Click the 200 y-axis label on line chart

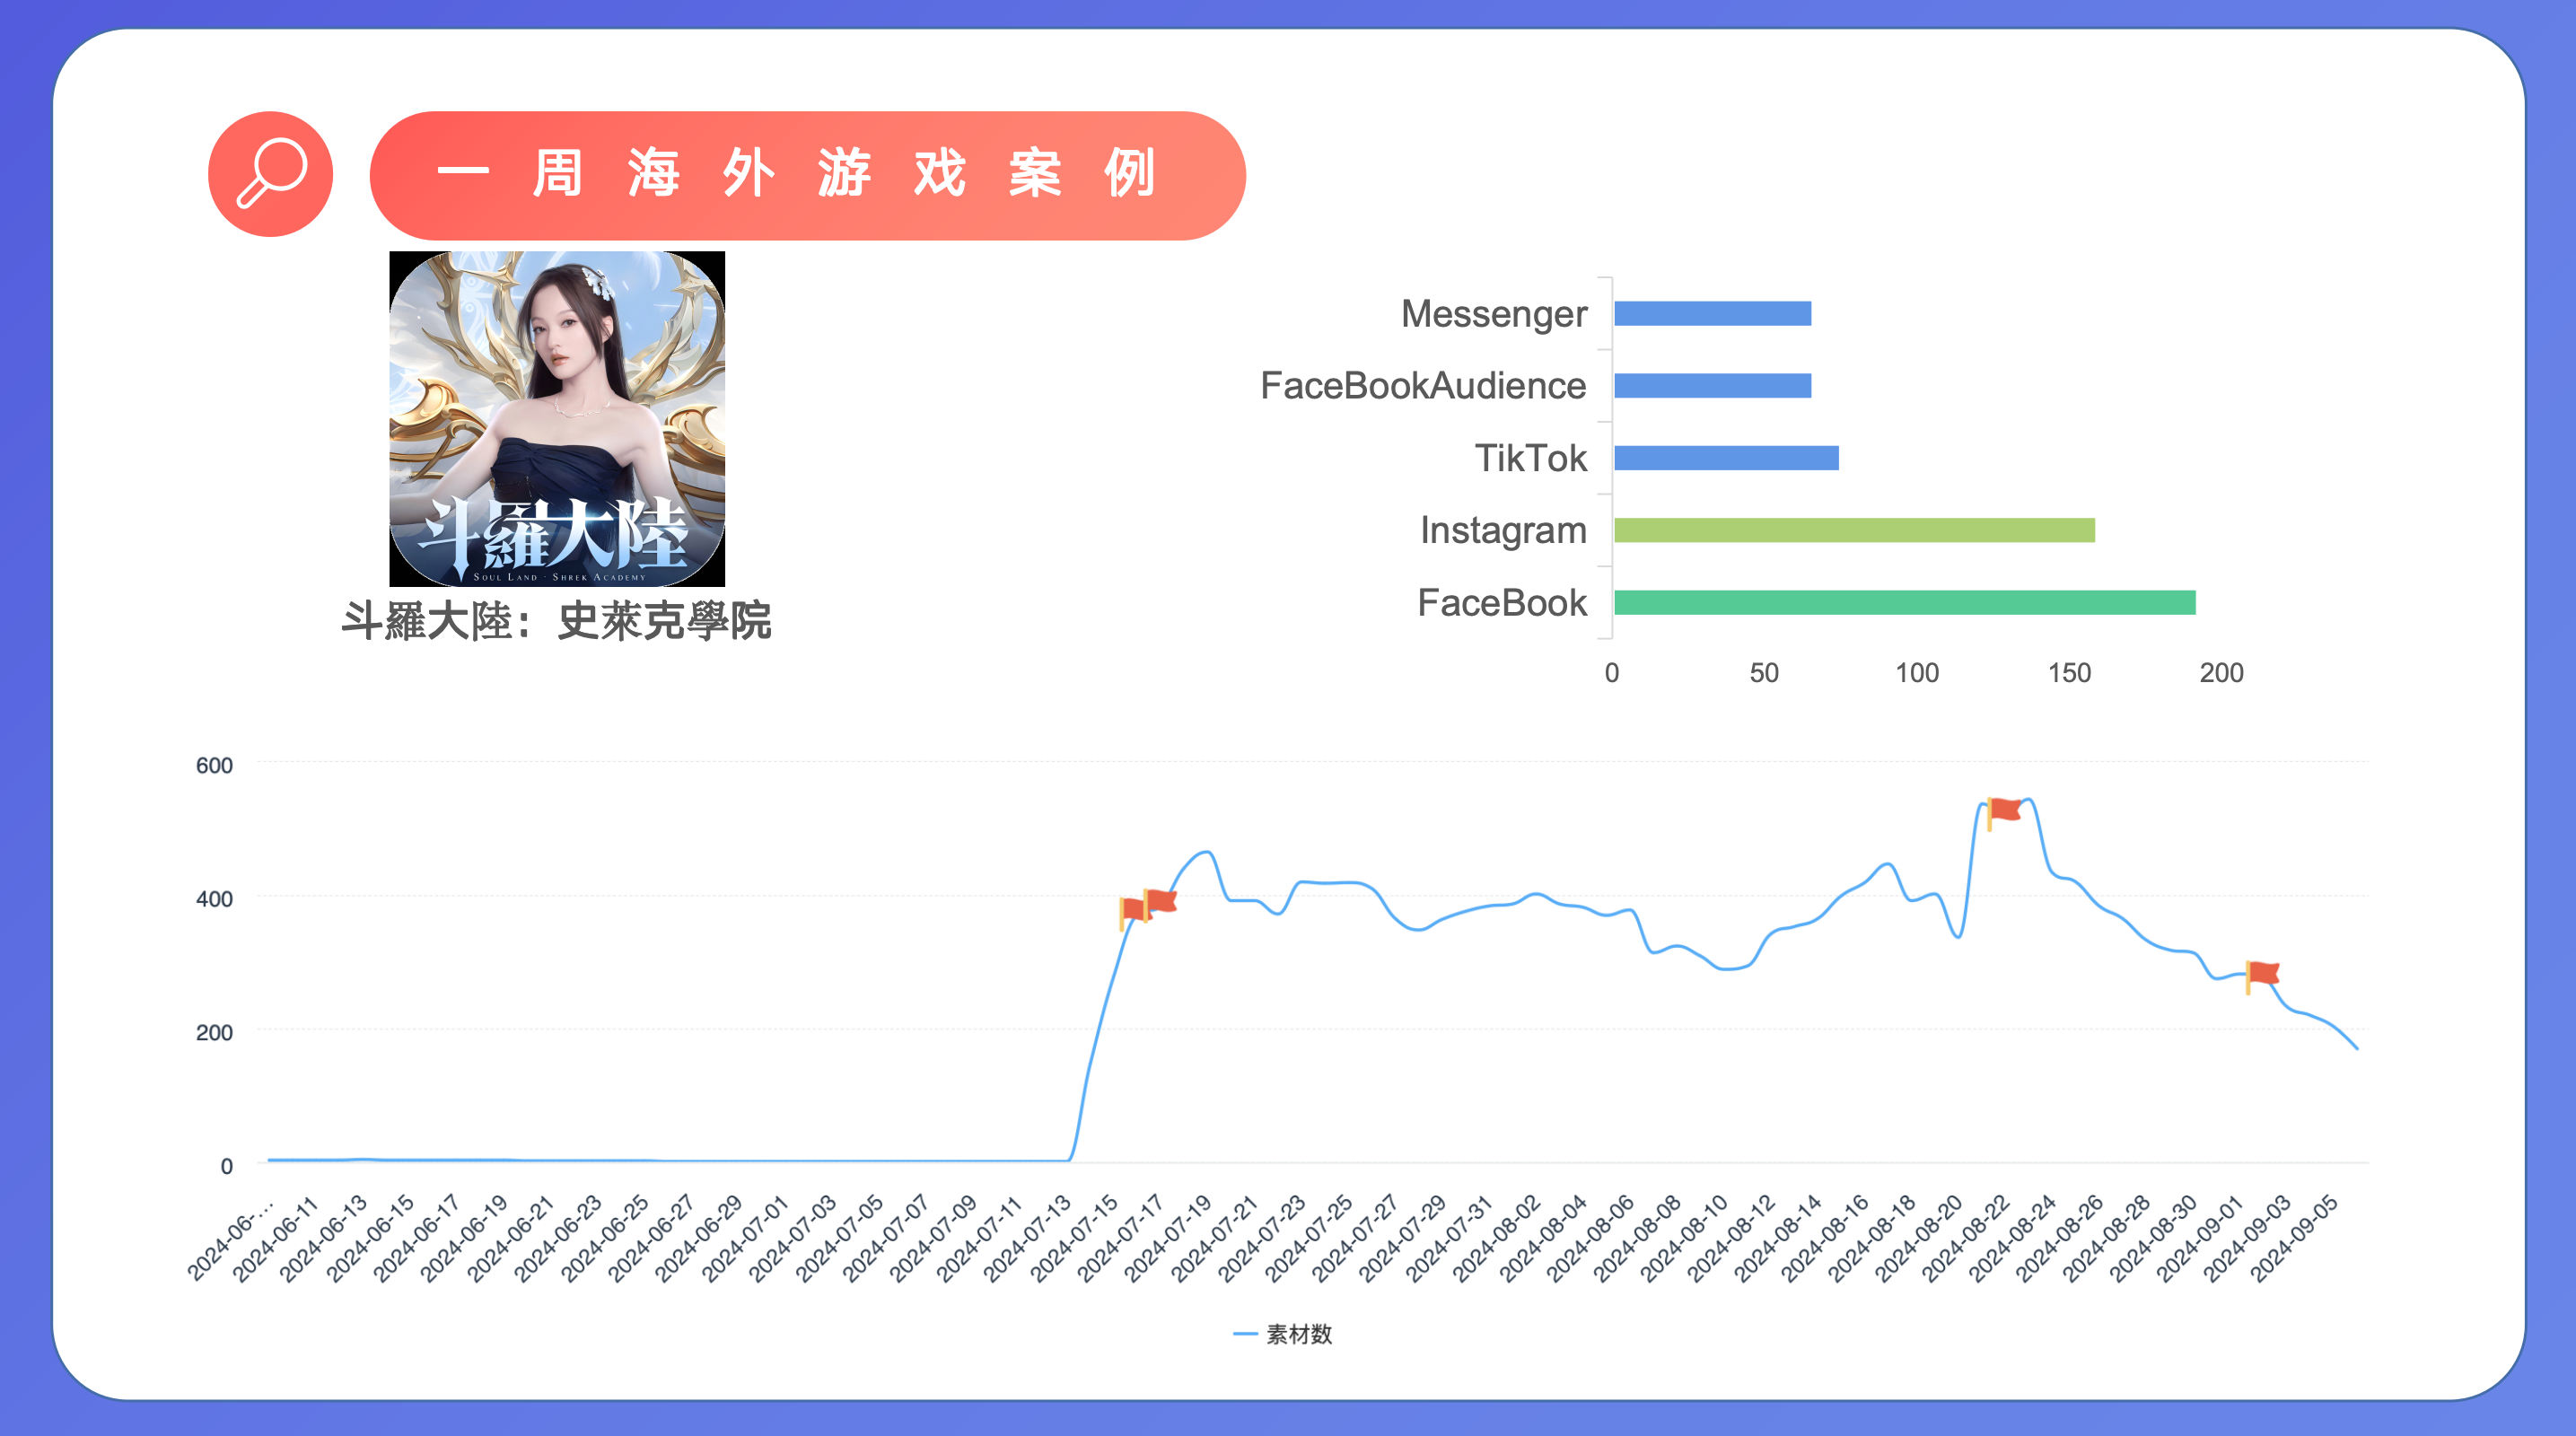pyautogui.click(x=214, y=1033)
